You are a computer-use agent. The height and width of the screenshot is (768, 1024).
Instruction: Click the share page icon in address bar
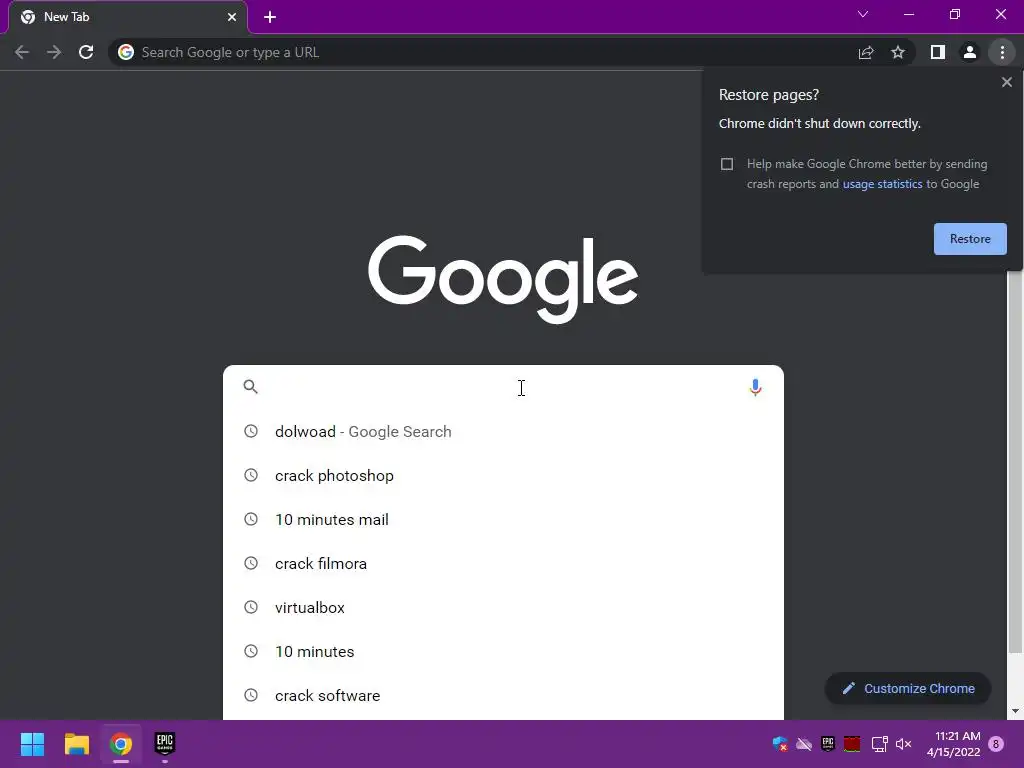coord(866,52)
